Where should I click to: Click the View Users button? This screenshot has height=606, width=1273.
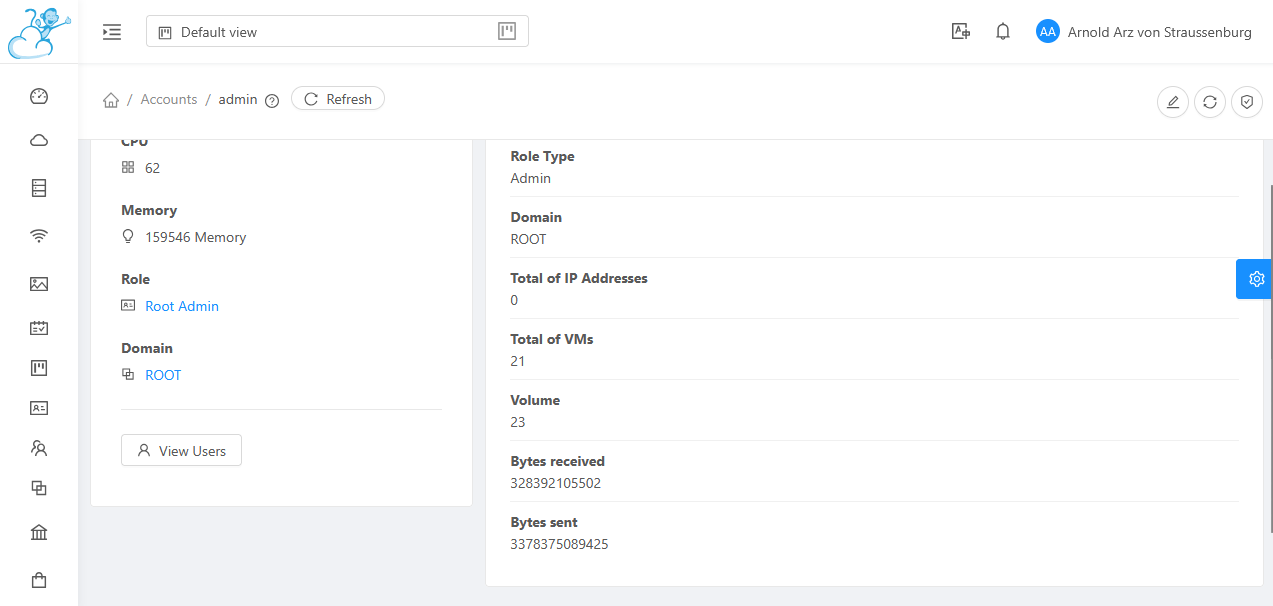[181, 450]
